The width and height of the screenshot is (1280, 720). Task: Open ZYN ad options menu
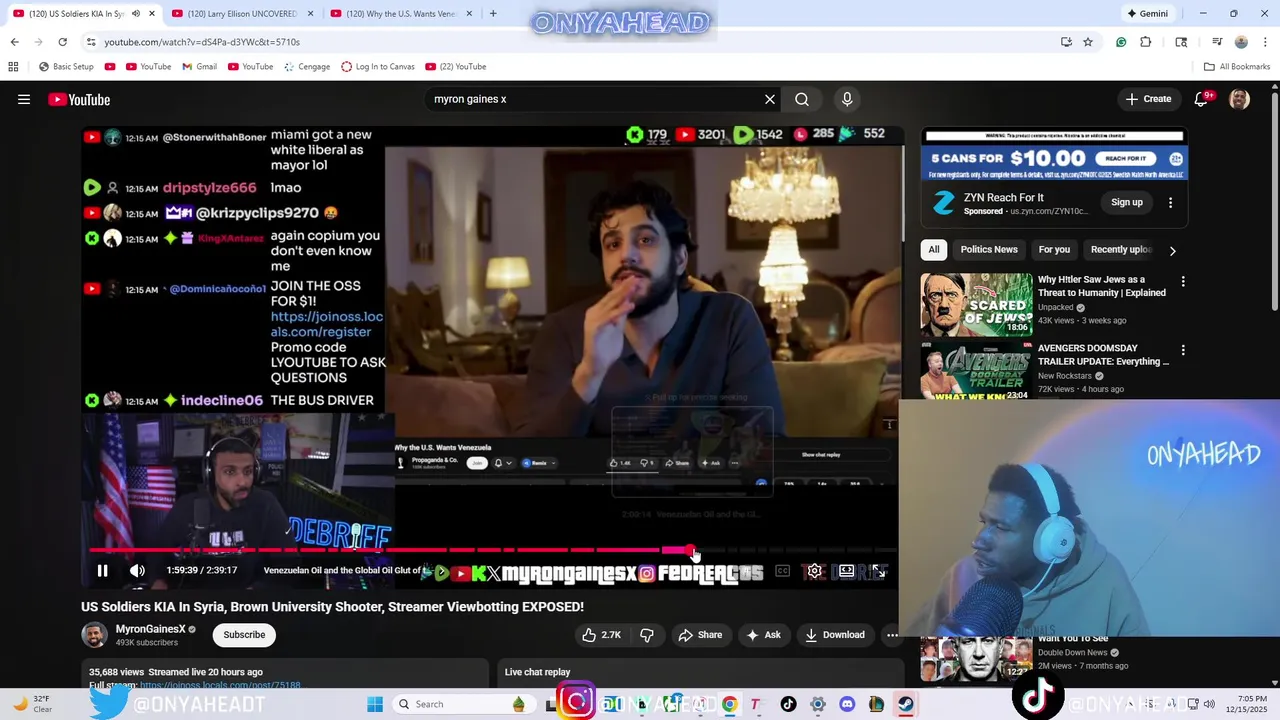pos(1170,202)
